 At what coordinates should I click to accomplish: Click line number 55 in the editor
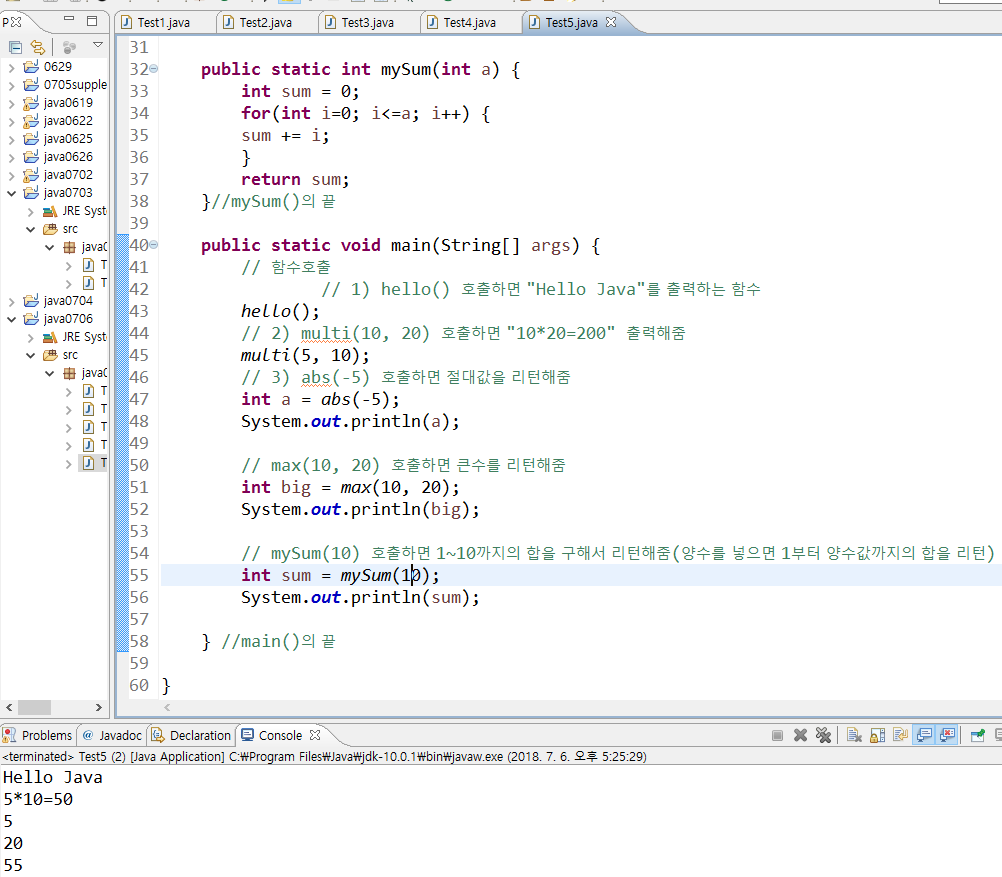(x=139, y=575)
